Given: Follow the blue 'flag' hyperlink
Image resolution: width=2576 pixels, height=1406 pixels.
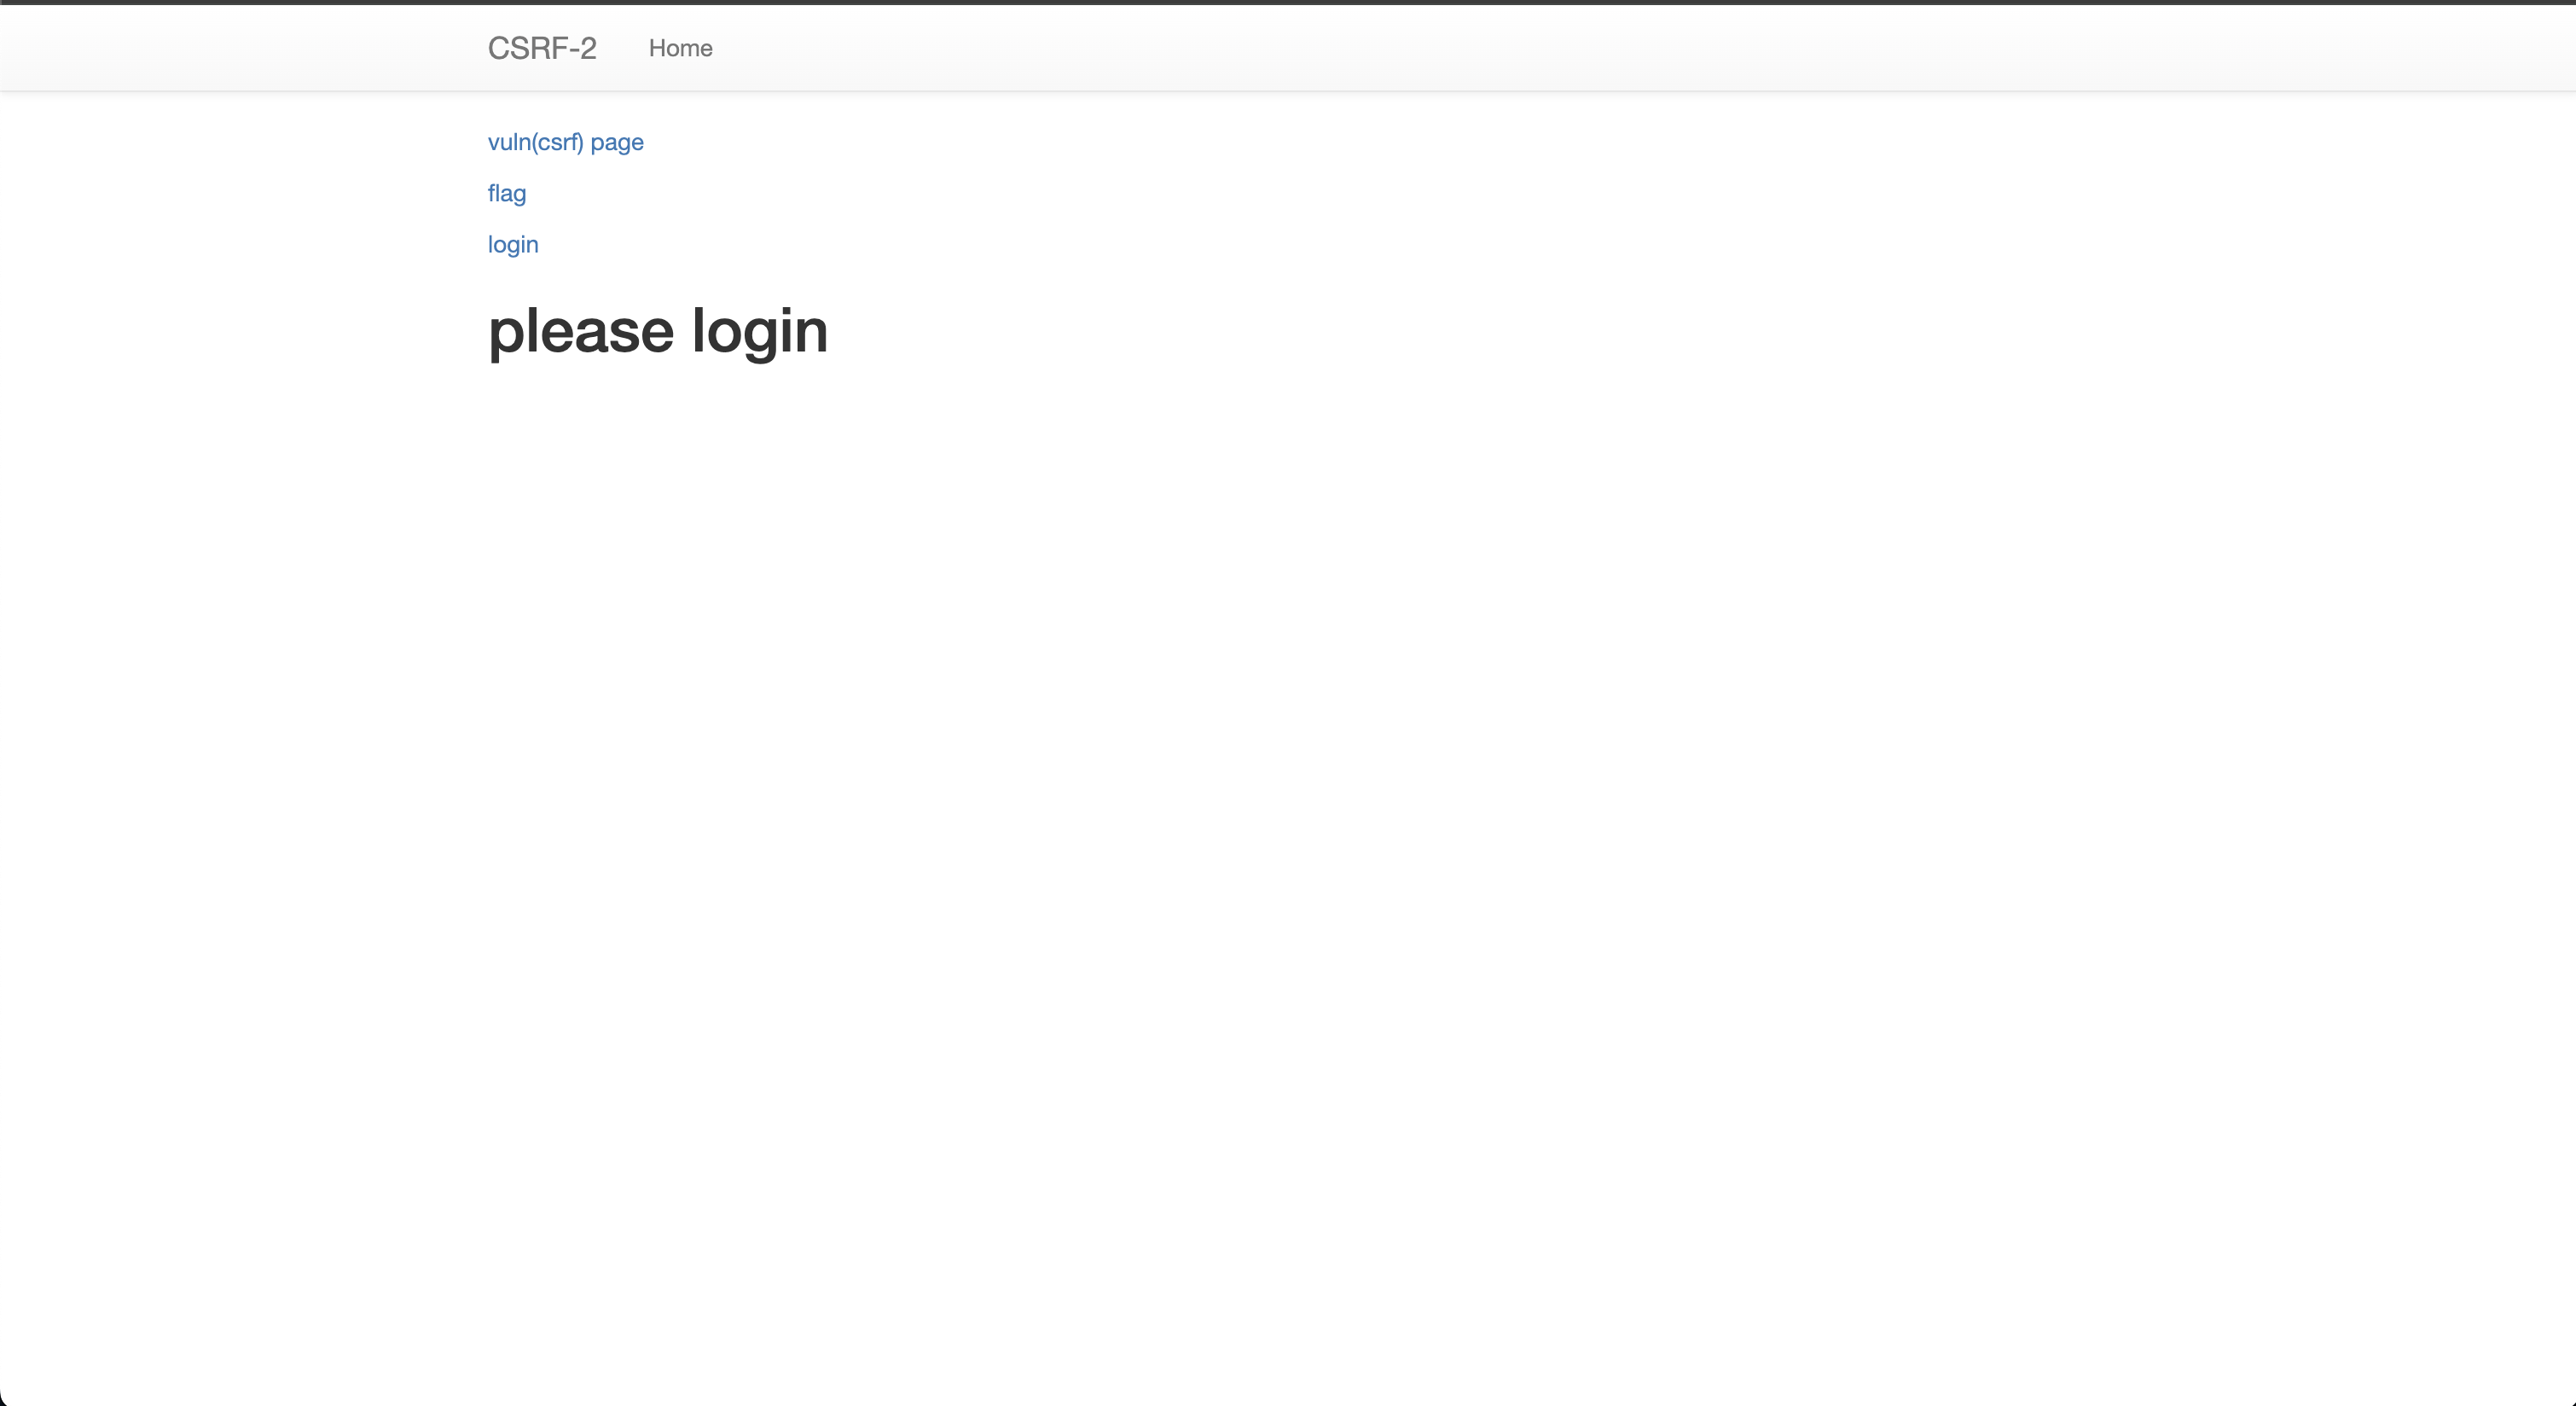Looking at the screenshot, I should tap(506, 193).
